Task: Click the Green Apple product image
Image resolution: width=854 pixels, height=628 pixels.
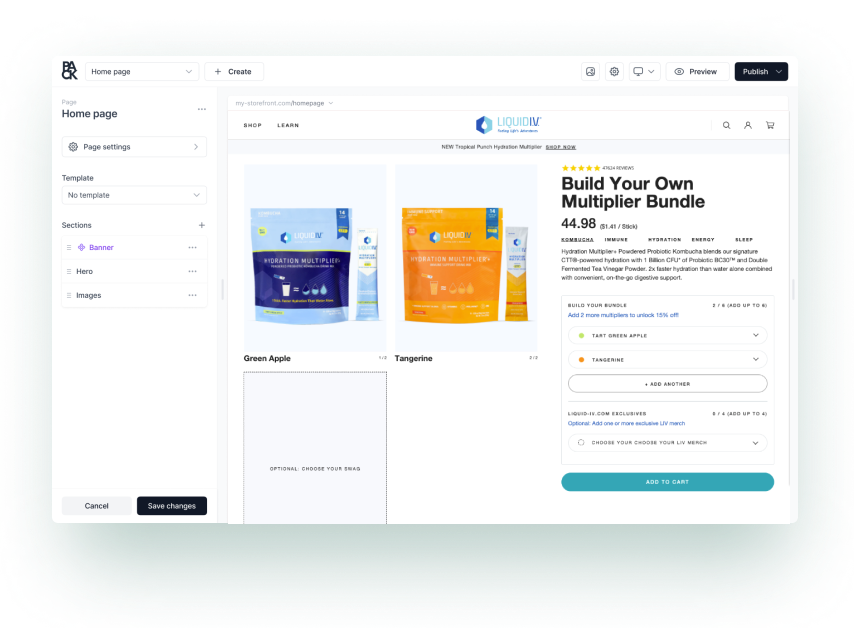Action: coord(314,257)
